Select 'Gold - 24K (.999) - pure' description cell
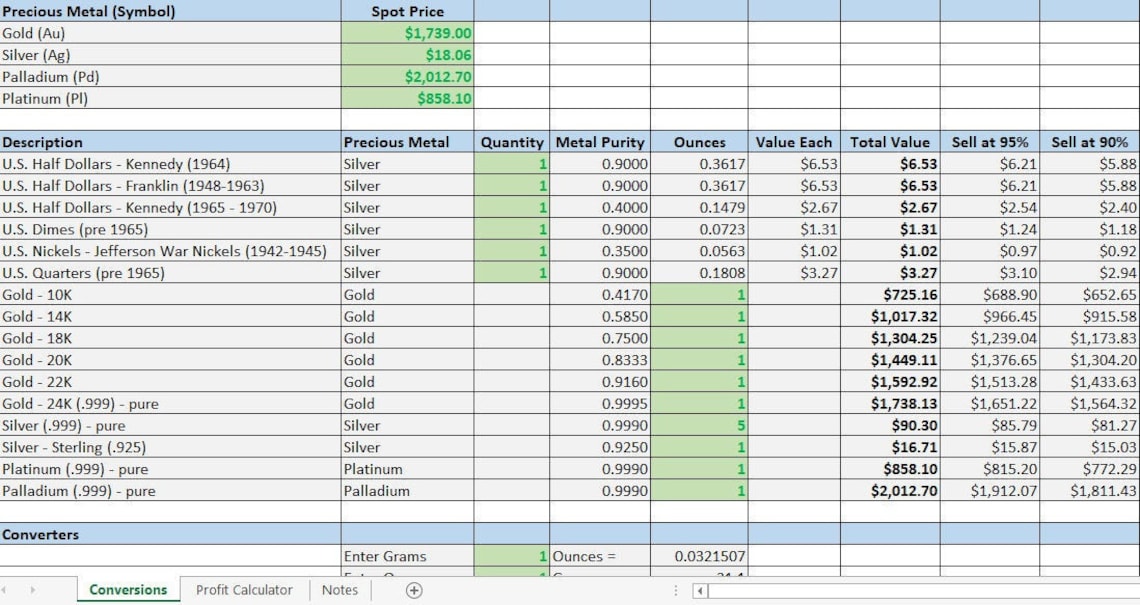Viewport: 1140px width, 605px height. 170,404
